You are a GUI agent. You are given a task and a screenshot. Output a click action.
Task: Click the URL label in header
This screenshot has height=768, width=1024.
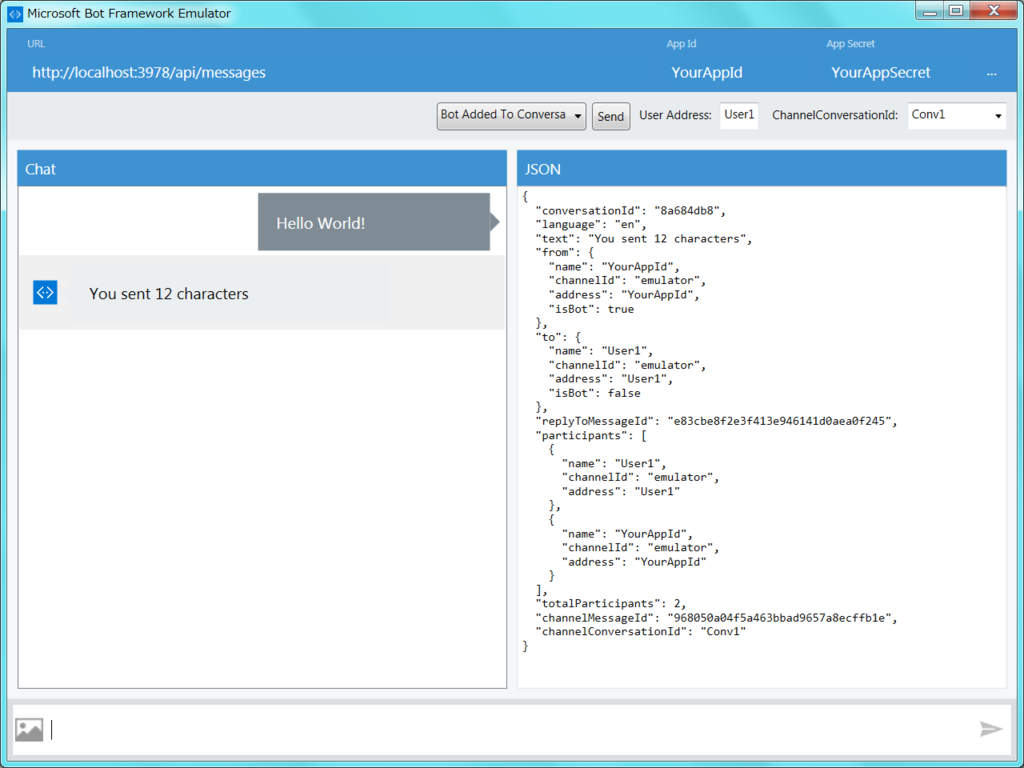point(36,44)
